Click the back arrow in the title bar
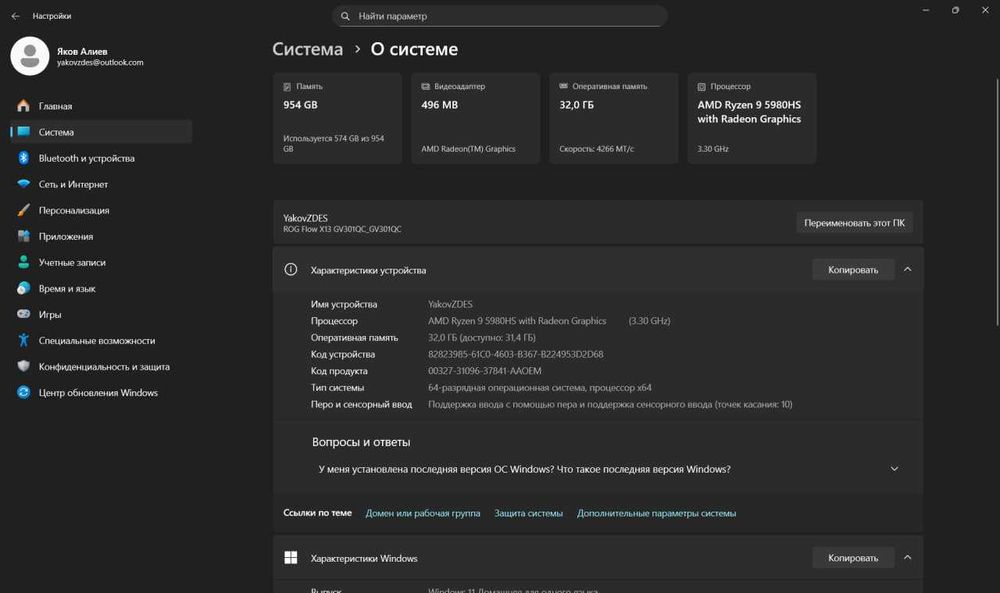This screenshot has height=593, width=1000. click(x=15, y=16)
